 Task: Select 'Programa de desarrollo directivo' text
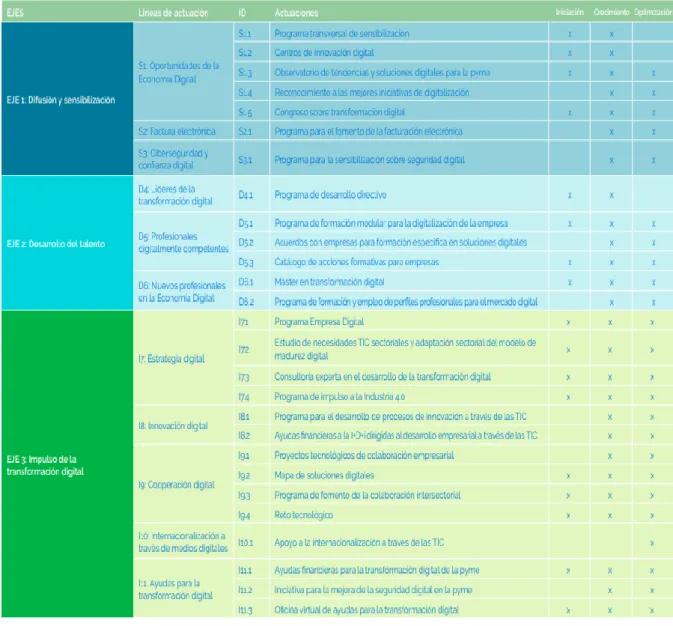330,195
